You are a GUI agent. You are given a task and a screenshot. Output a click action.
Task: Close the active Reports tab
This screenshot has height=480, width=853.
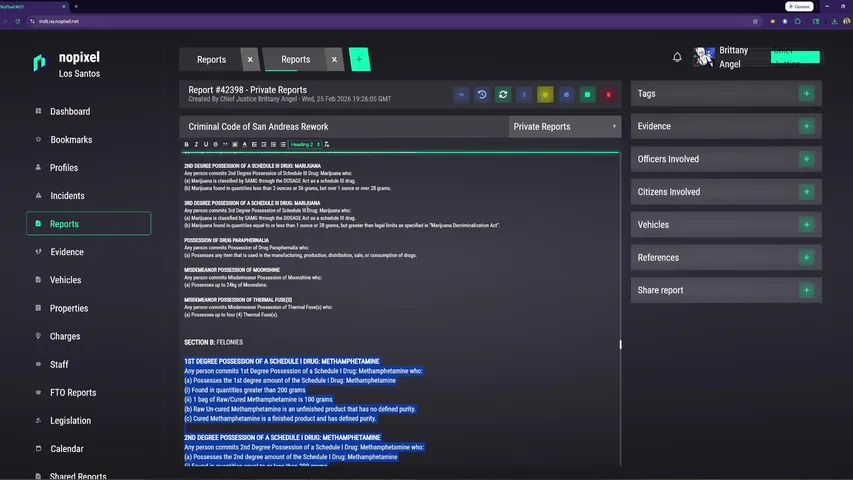(334, 60)
